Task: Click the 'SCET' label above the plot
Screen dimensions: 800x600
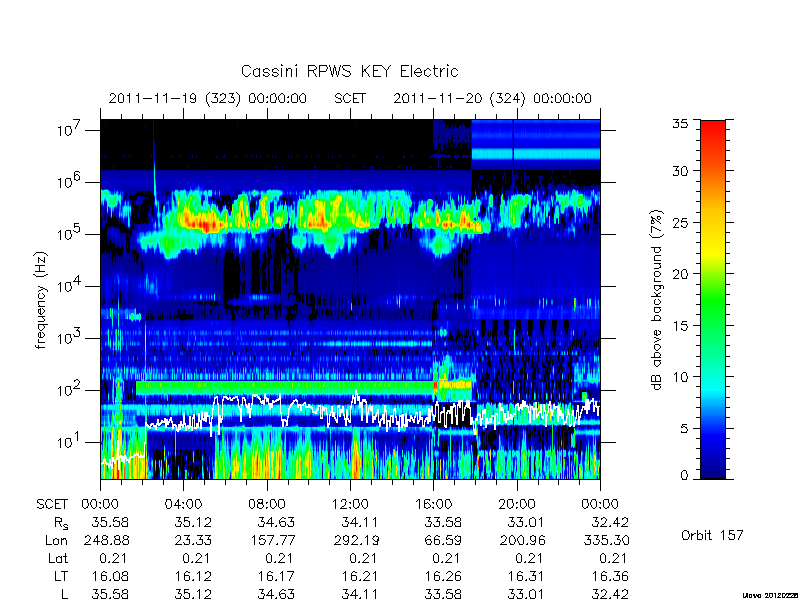Action: pyautogui.click(x=350, y=98)
